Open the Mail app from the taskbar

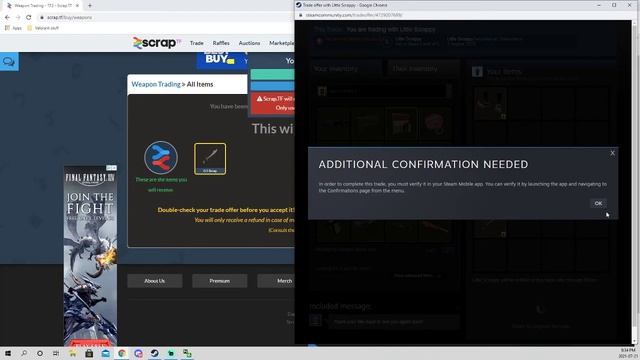105,353
